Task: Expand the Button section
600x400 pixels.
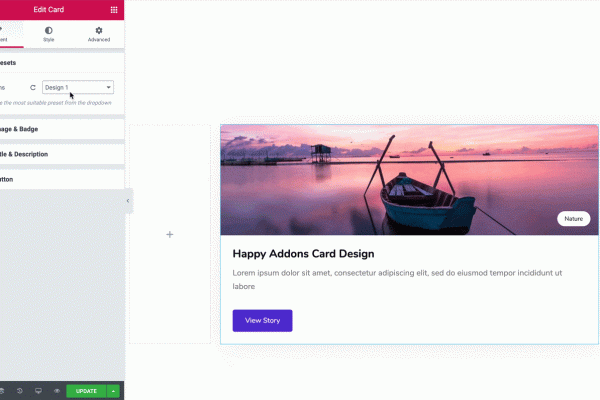Action: (x=61, y=180)
